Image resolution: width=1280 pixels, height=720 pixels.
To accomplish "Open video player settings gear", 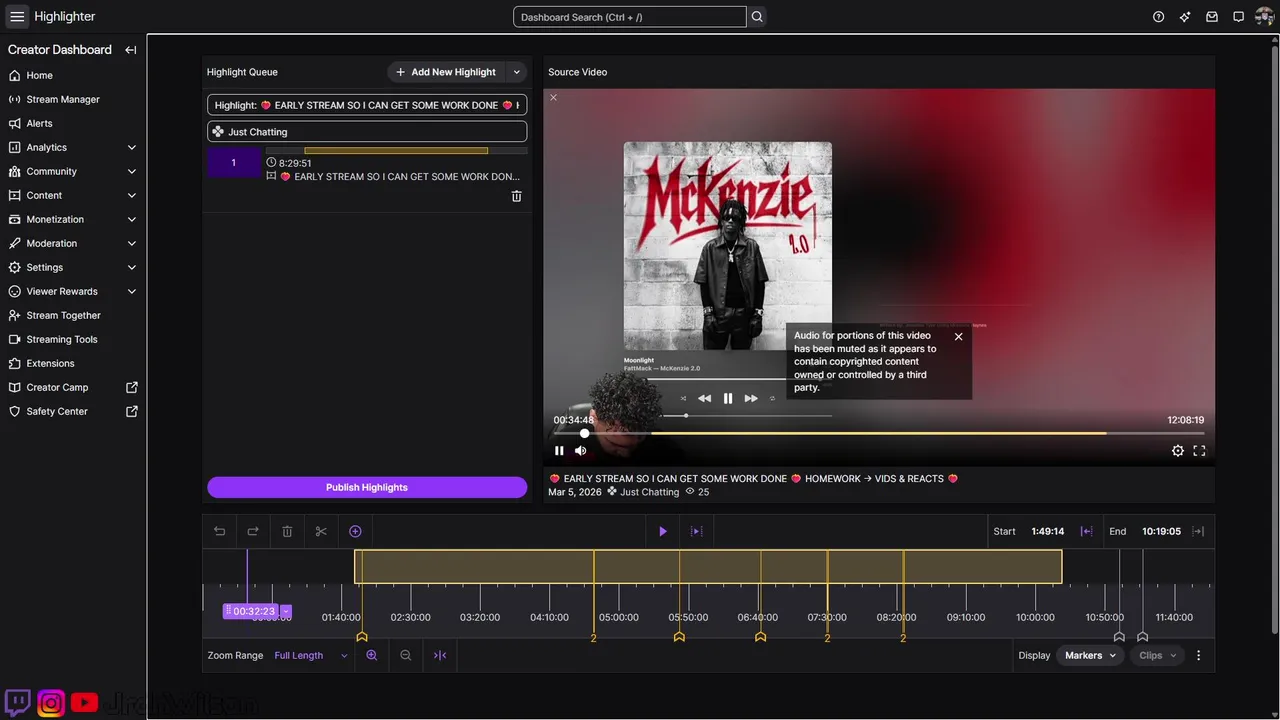I will (x=1178, y=451).
